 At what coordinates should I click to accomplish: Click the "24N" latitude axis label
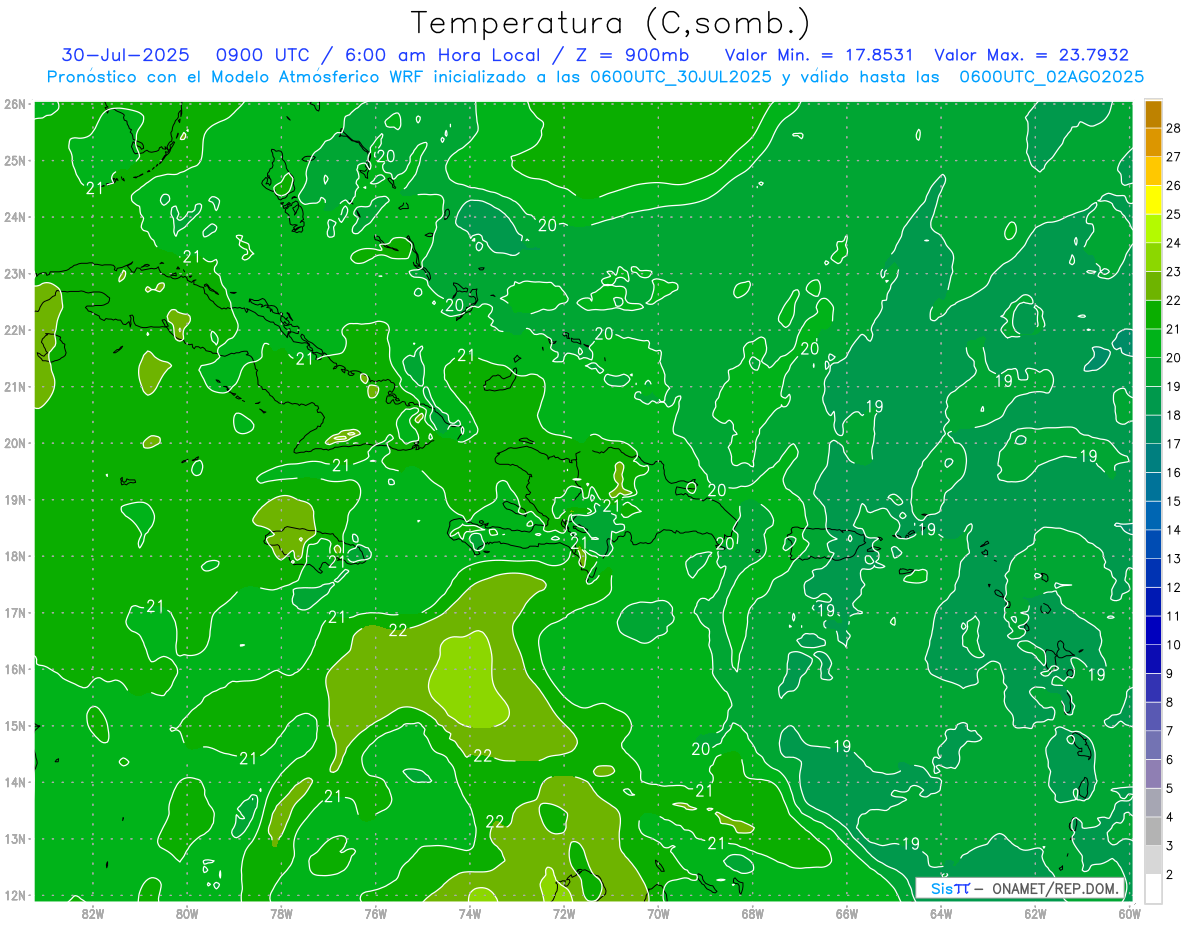pyautogui.click(x=14, y=217)
